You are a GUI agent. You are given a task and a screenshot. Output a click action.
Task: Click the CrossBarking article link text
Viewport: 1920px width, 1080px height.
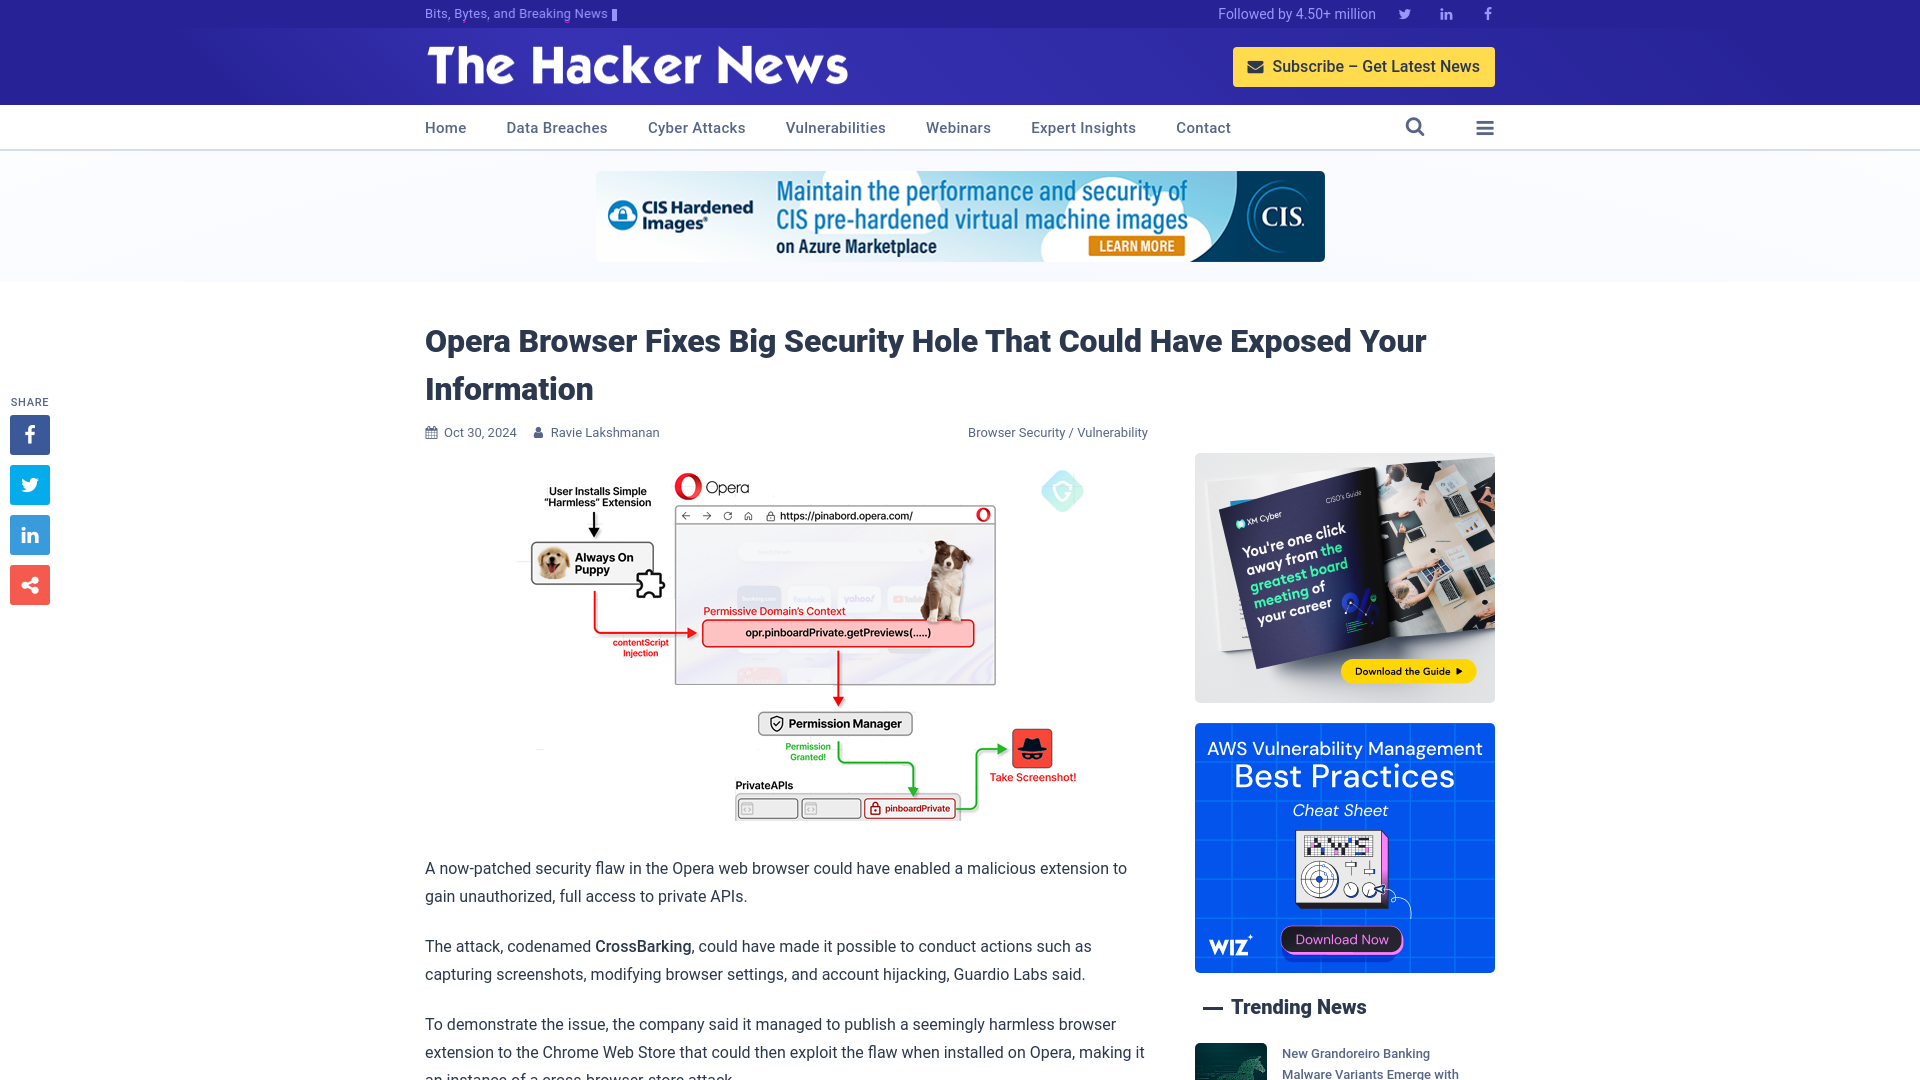(642, 945)
